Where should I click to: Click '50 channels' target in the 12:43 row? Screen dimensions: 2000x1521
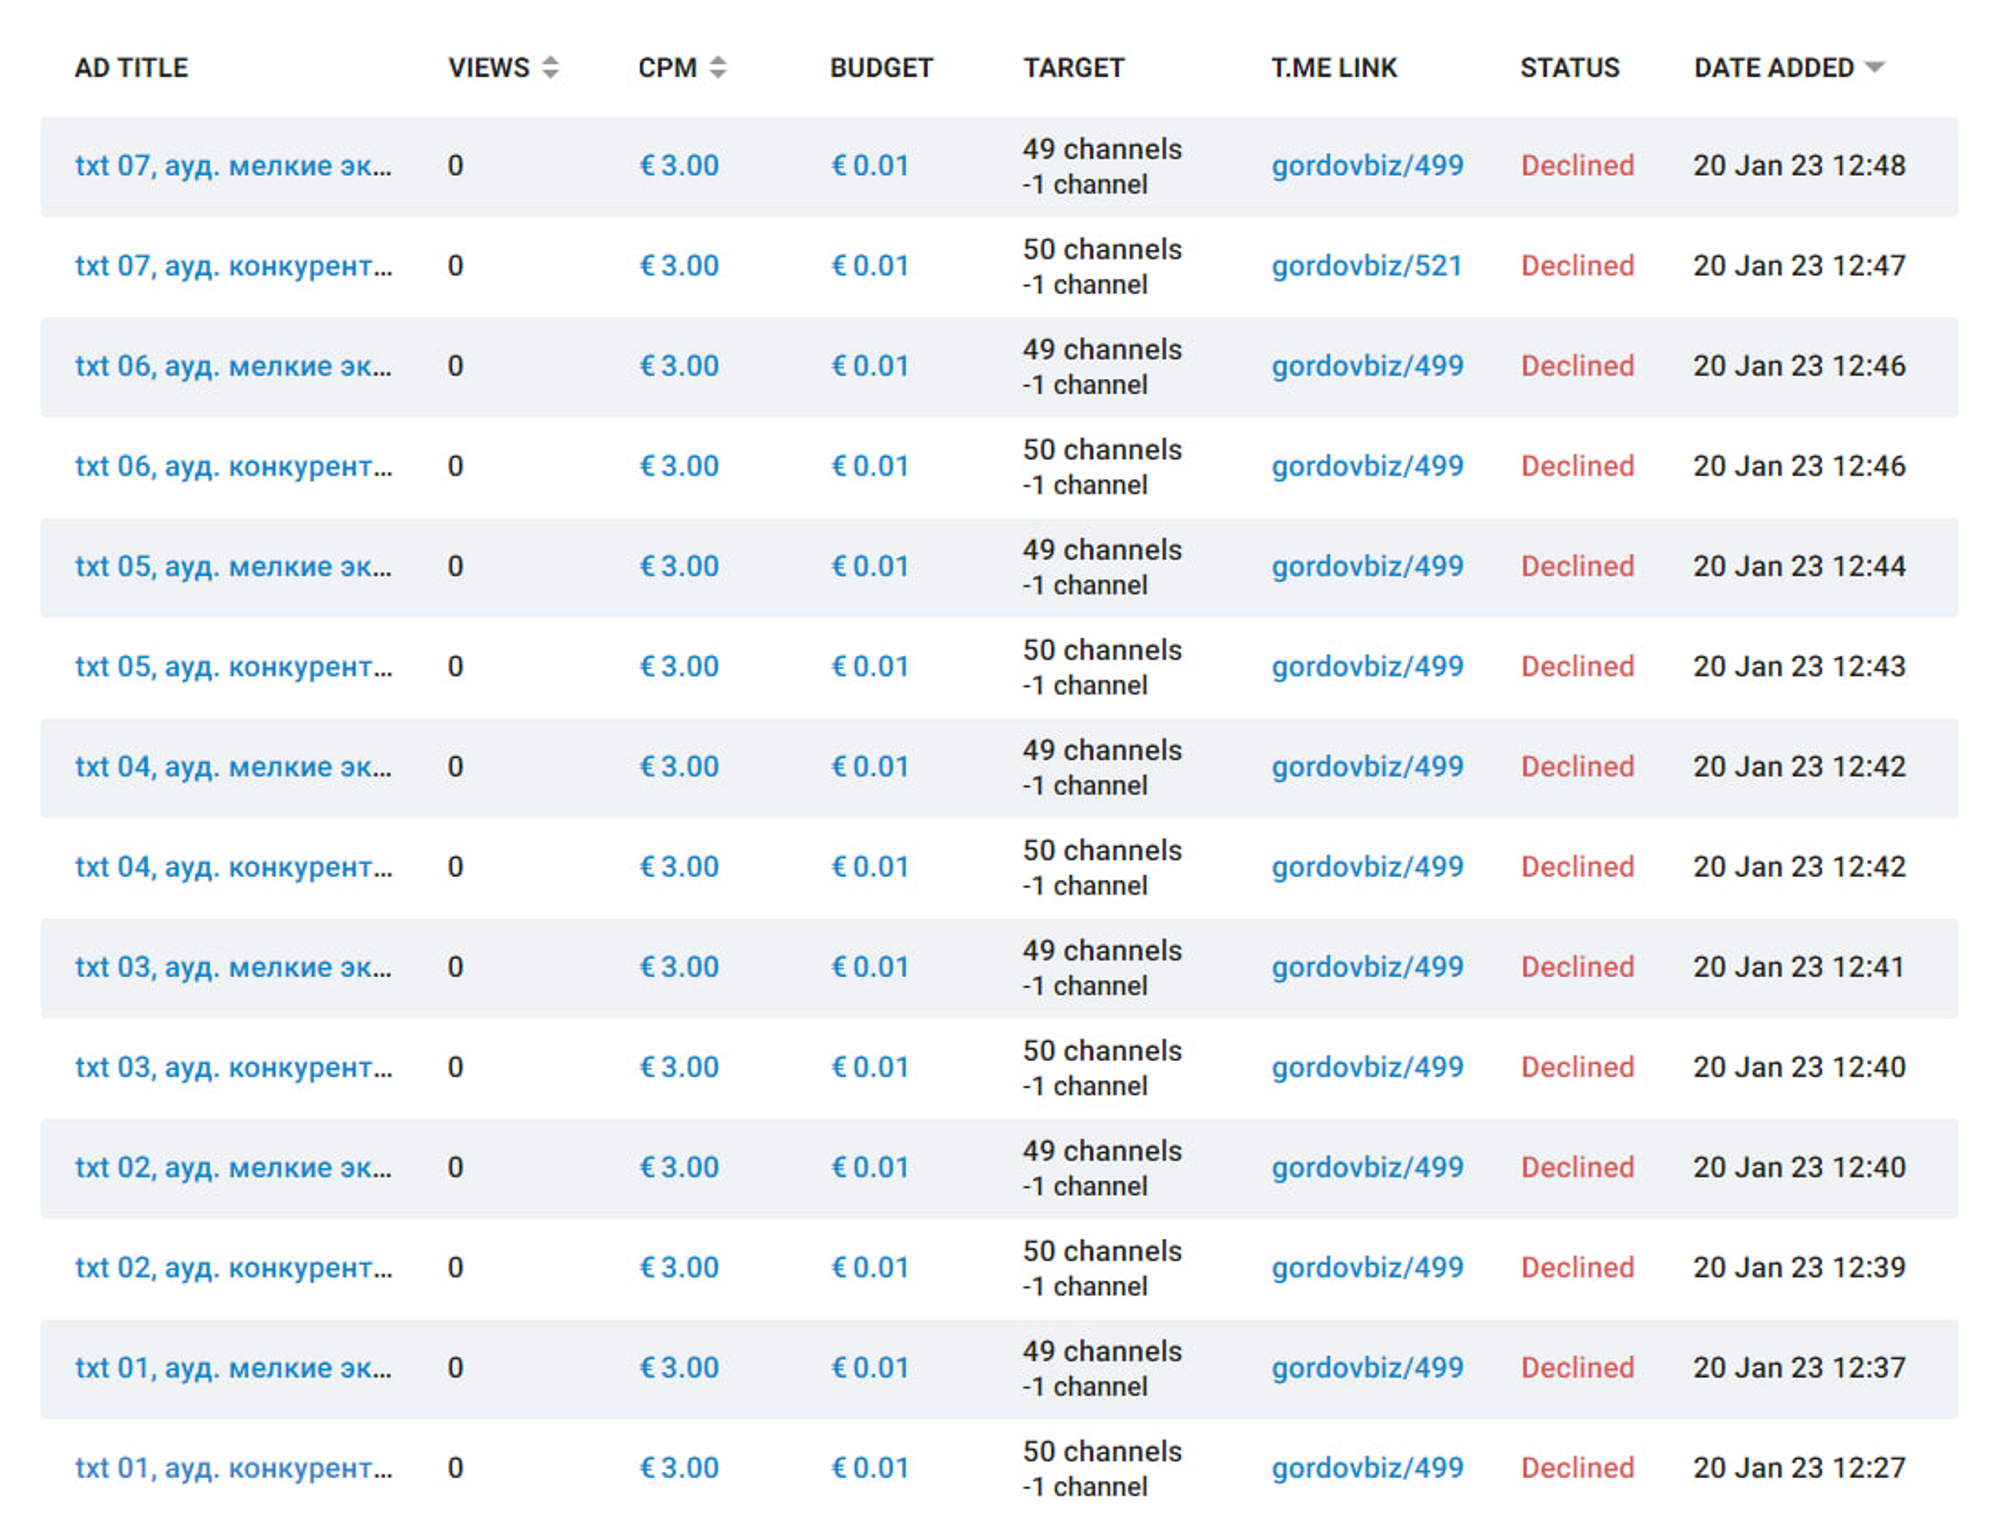[1102, 650]
